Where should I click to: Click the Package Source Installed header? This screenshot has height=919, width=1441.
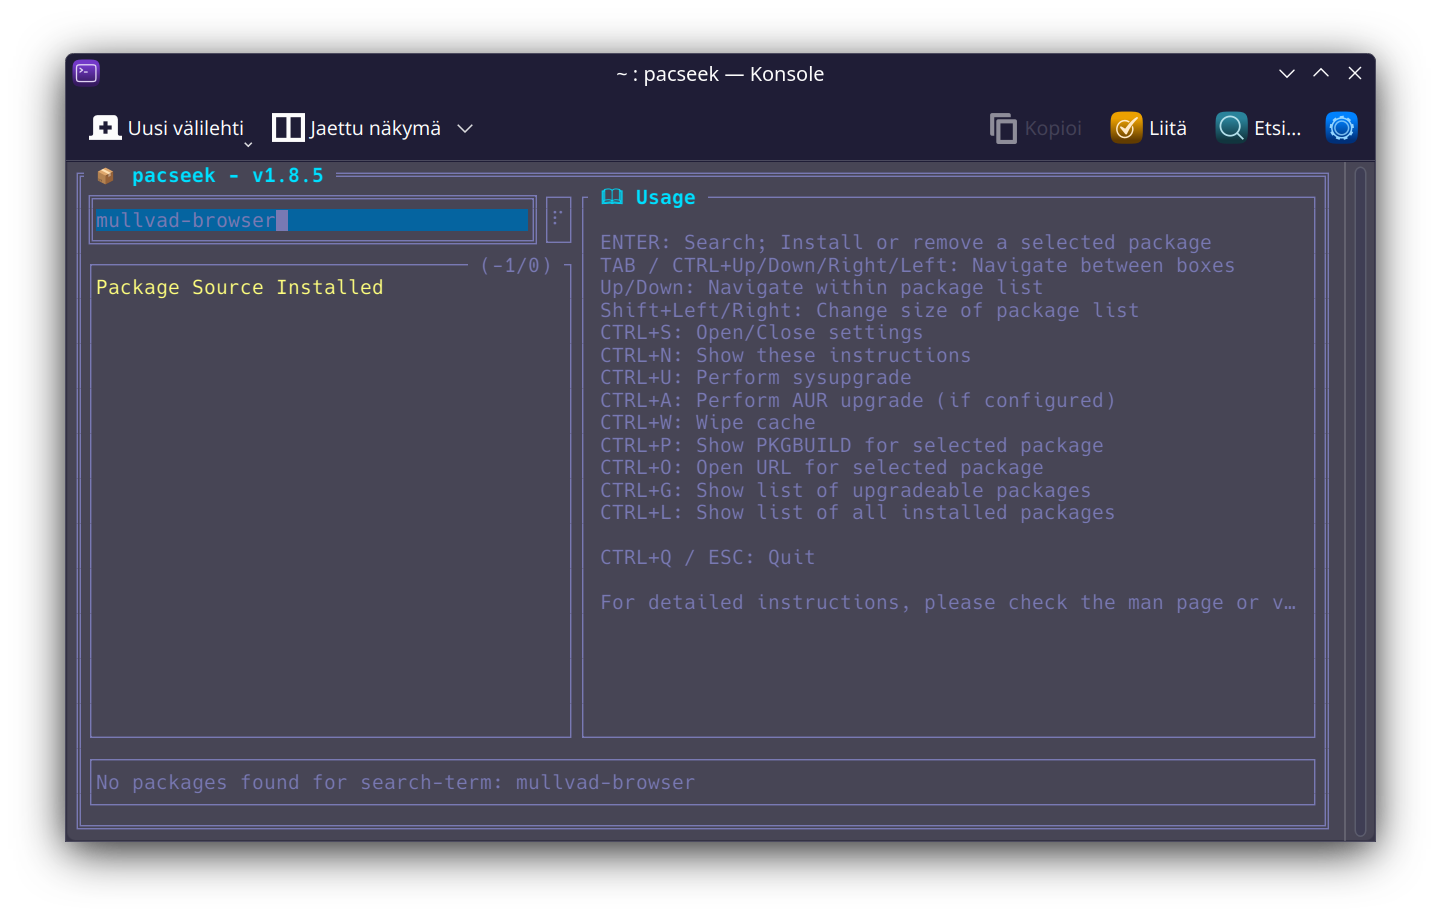[x=240, y=288]
